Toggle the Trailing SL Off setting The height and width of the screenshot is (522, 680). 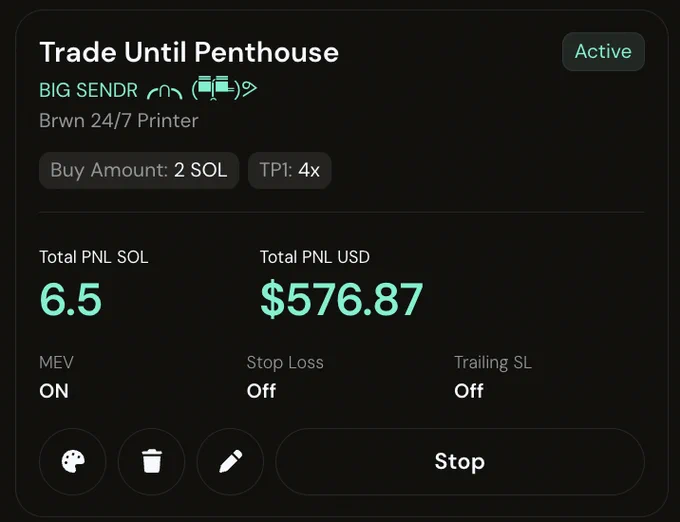(469, 391)
